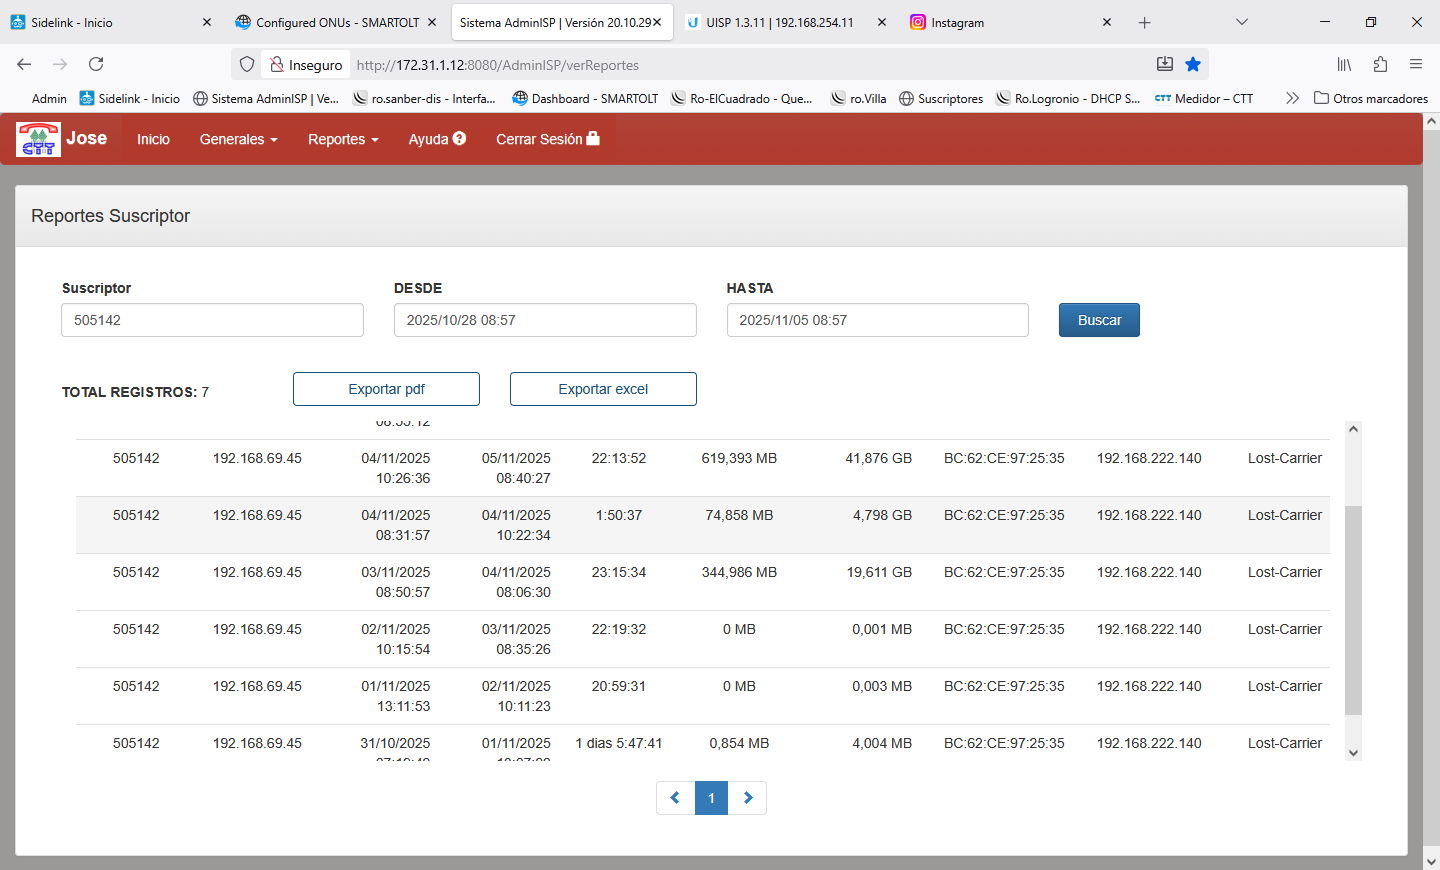Click the previous page arrow in pagination
1440x870 pixels.
pos(675,798)
